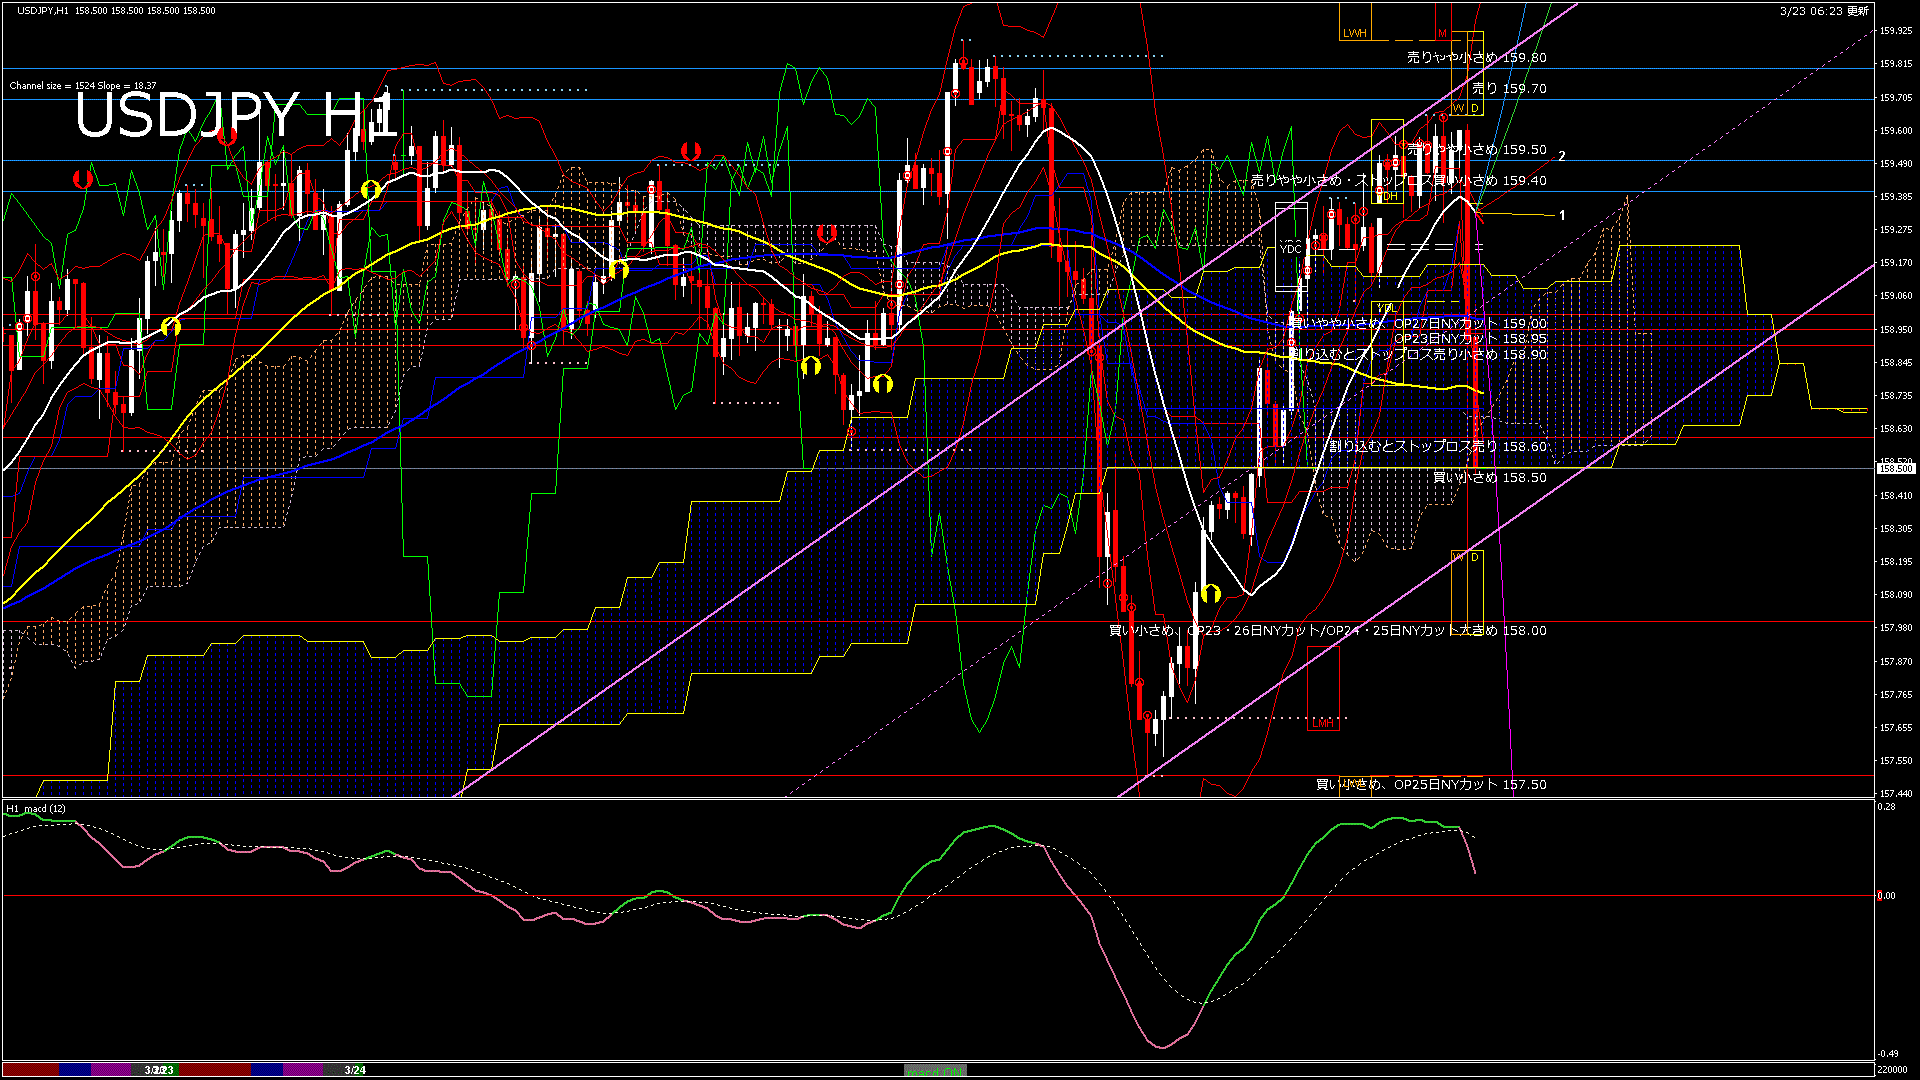
Task: Click the YDL level label
Action: click(1386, 307)
